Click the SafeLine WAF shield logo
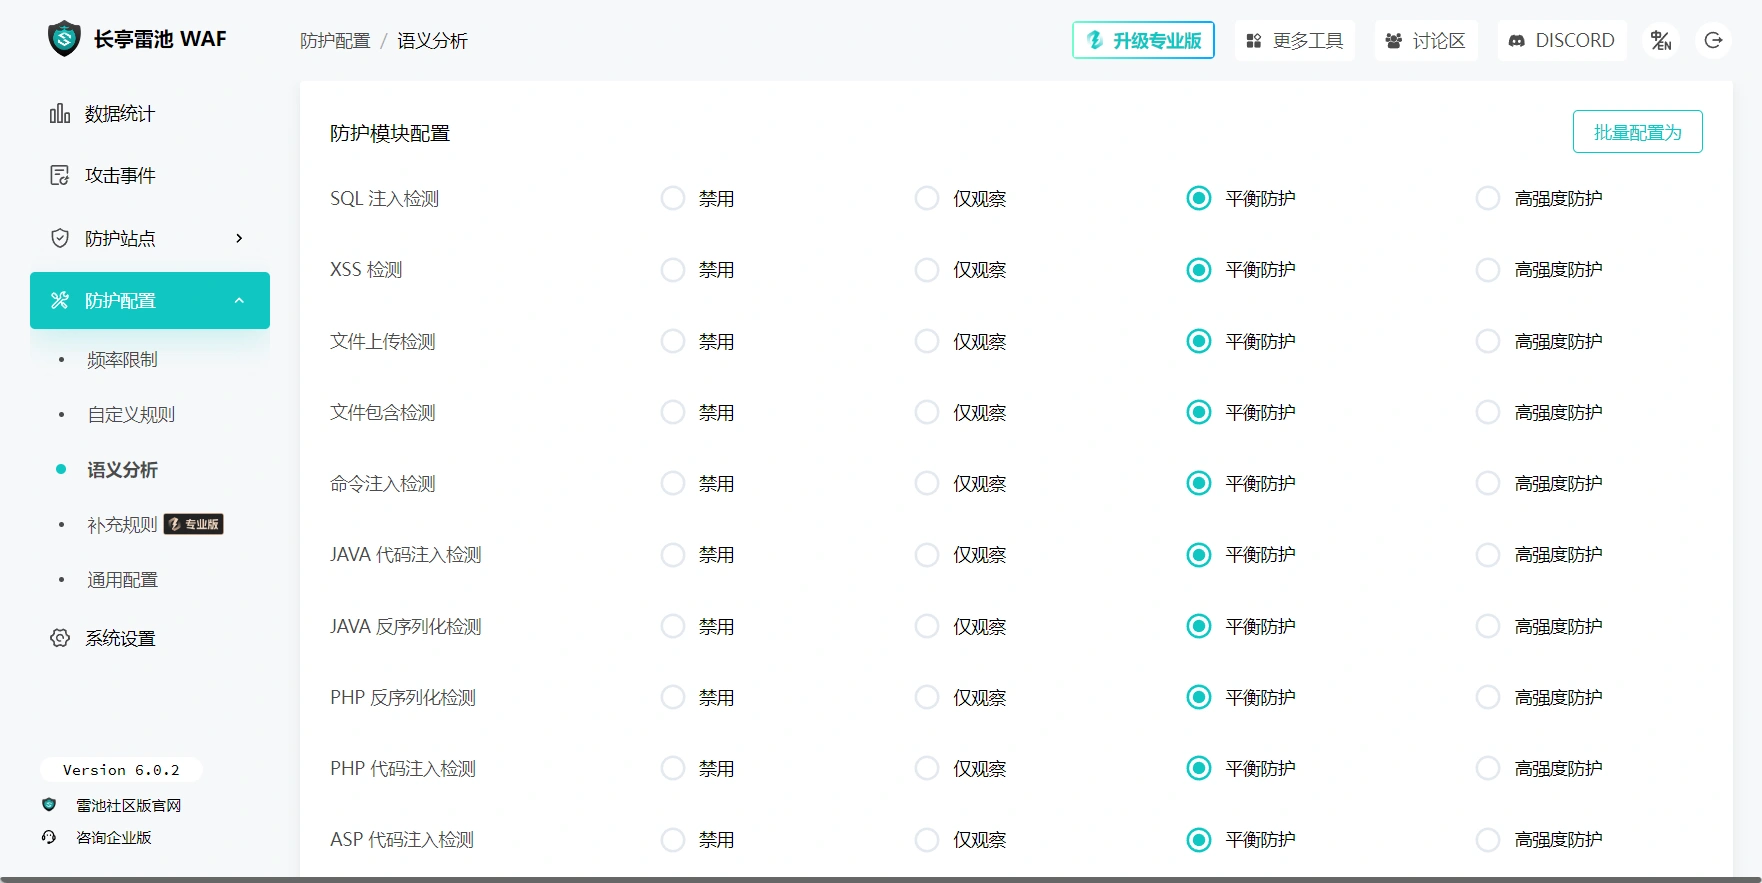 pyautogui.click(x=64, y=39)
